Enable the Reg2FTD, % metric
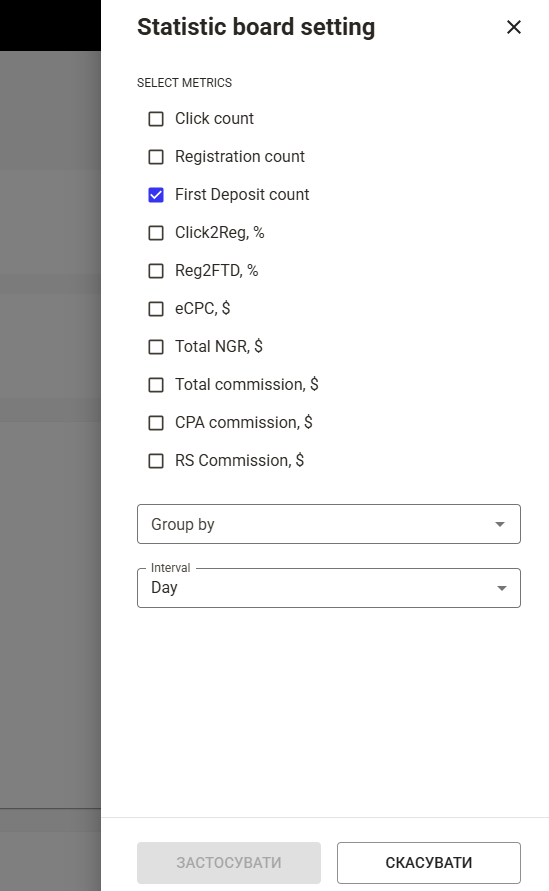The height and width of the screenshot is (891, 549). pyautogui.click(x=156, y=271)
